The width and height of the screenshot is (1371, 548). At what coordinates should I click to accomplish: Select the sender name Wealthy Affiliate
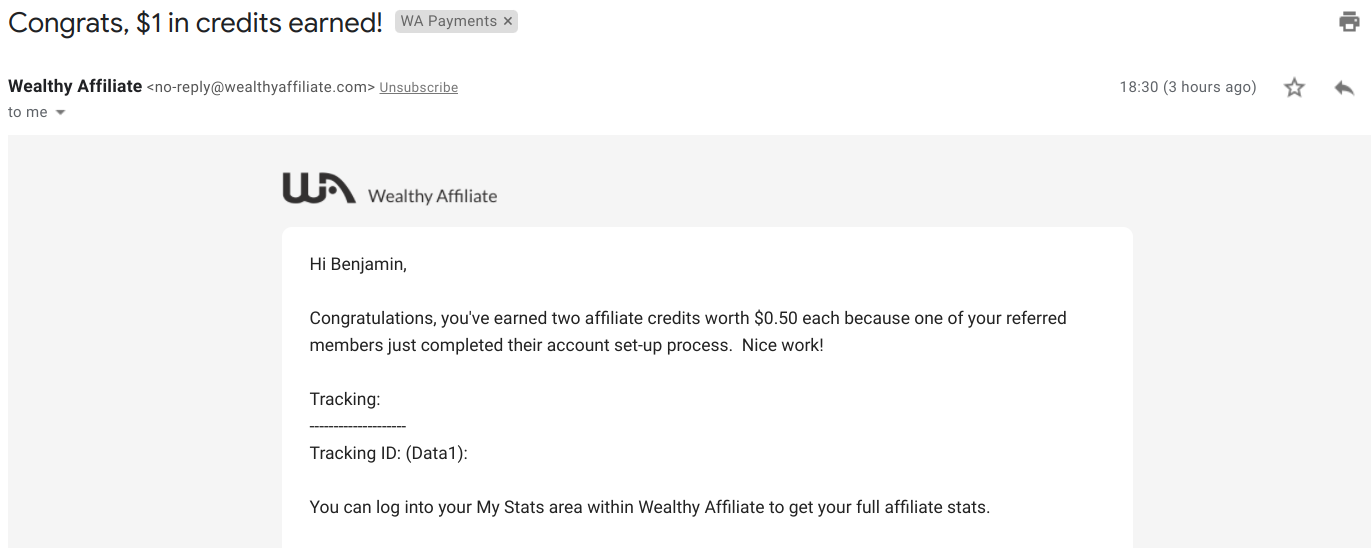(75, 86)
